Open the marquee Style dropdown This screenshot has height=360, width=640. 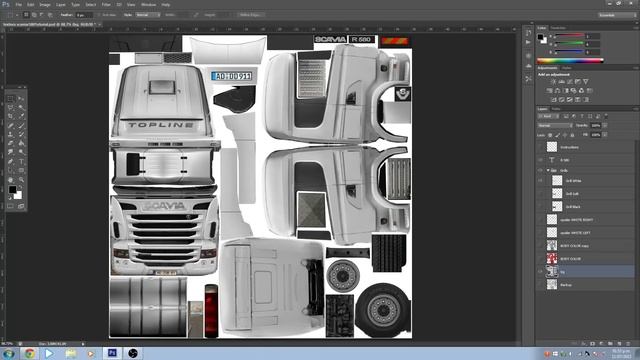[148, 15]
